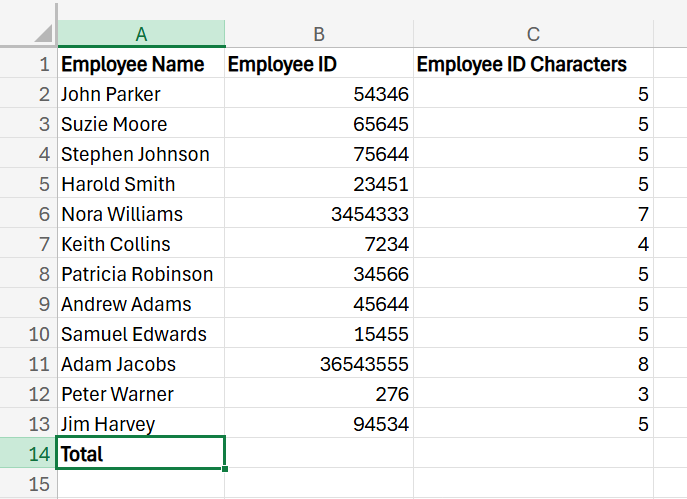Select row 2 header
687x499 pixels.
tap(28, 94)
